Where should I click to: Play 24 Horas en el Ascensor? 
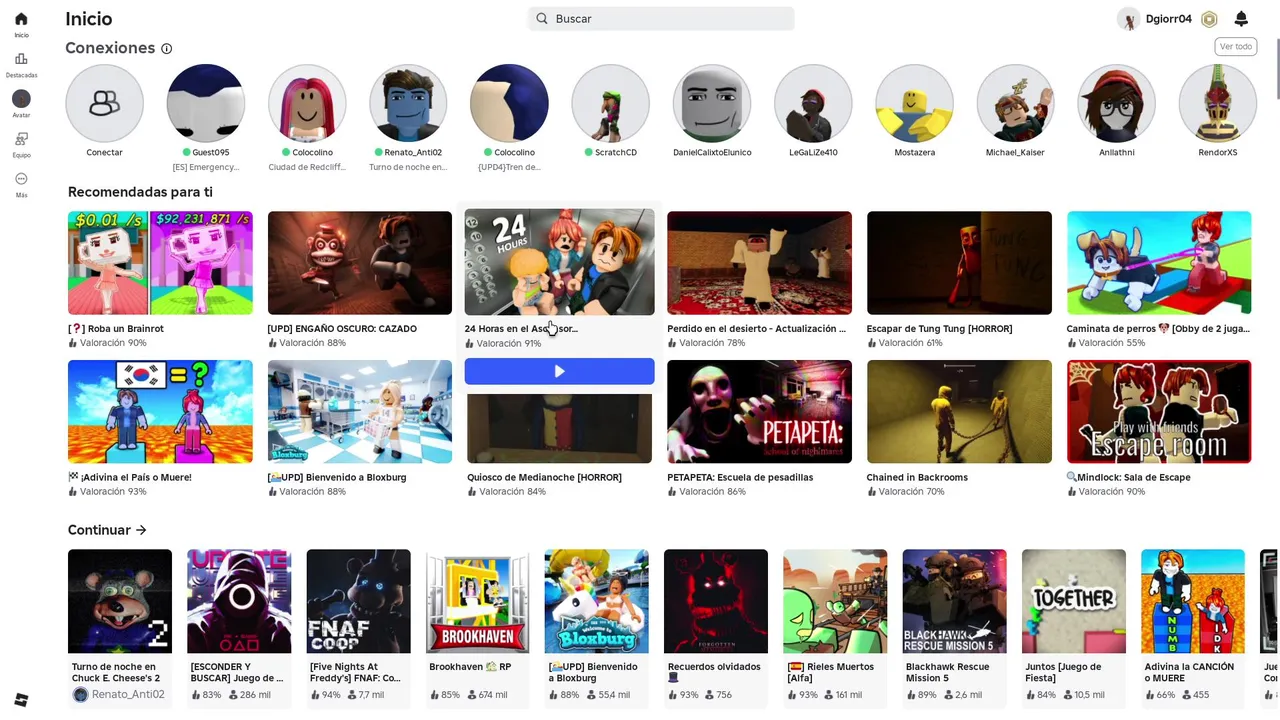[x=559, y=371]
